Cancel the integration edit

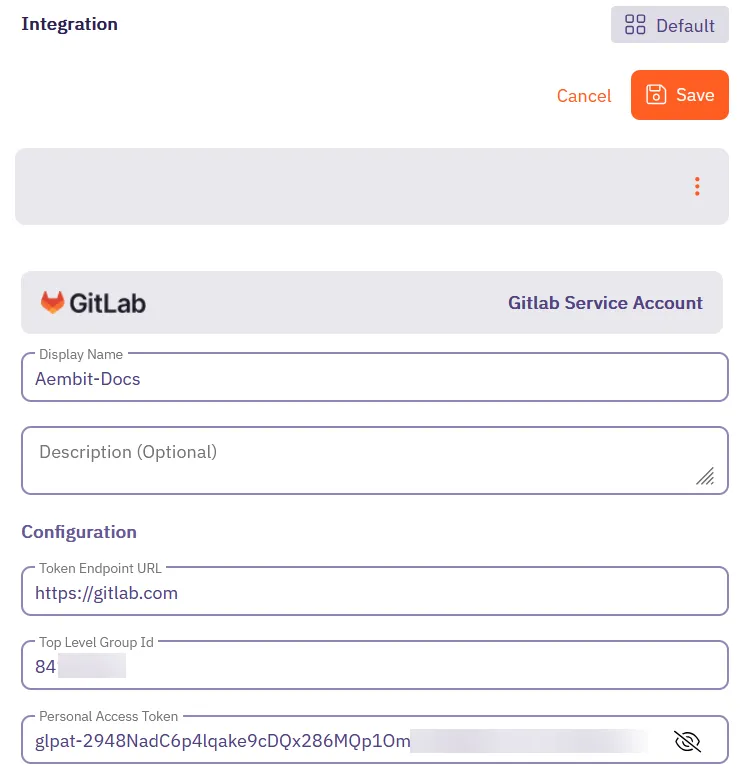coord(584,96)
